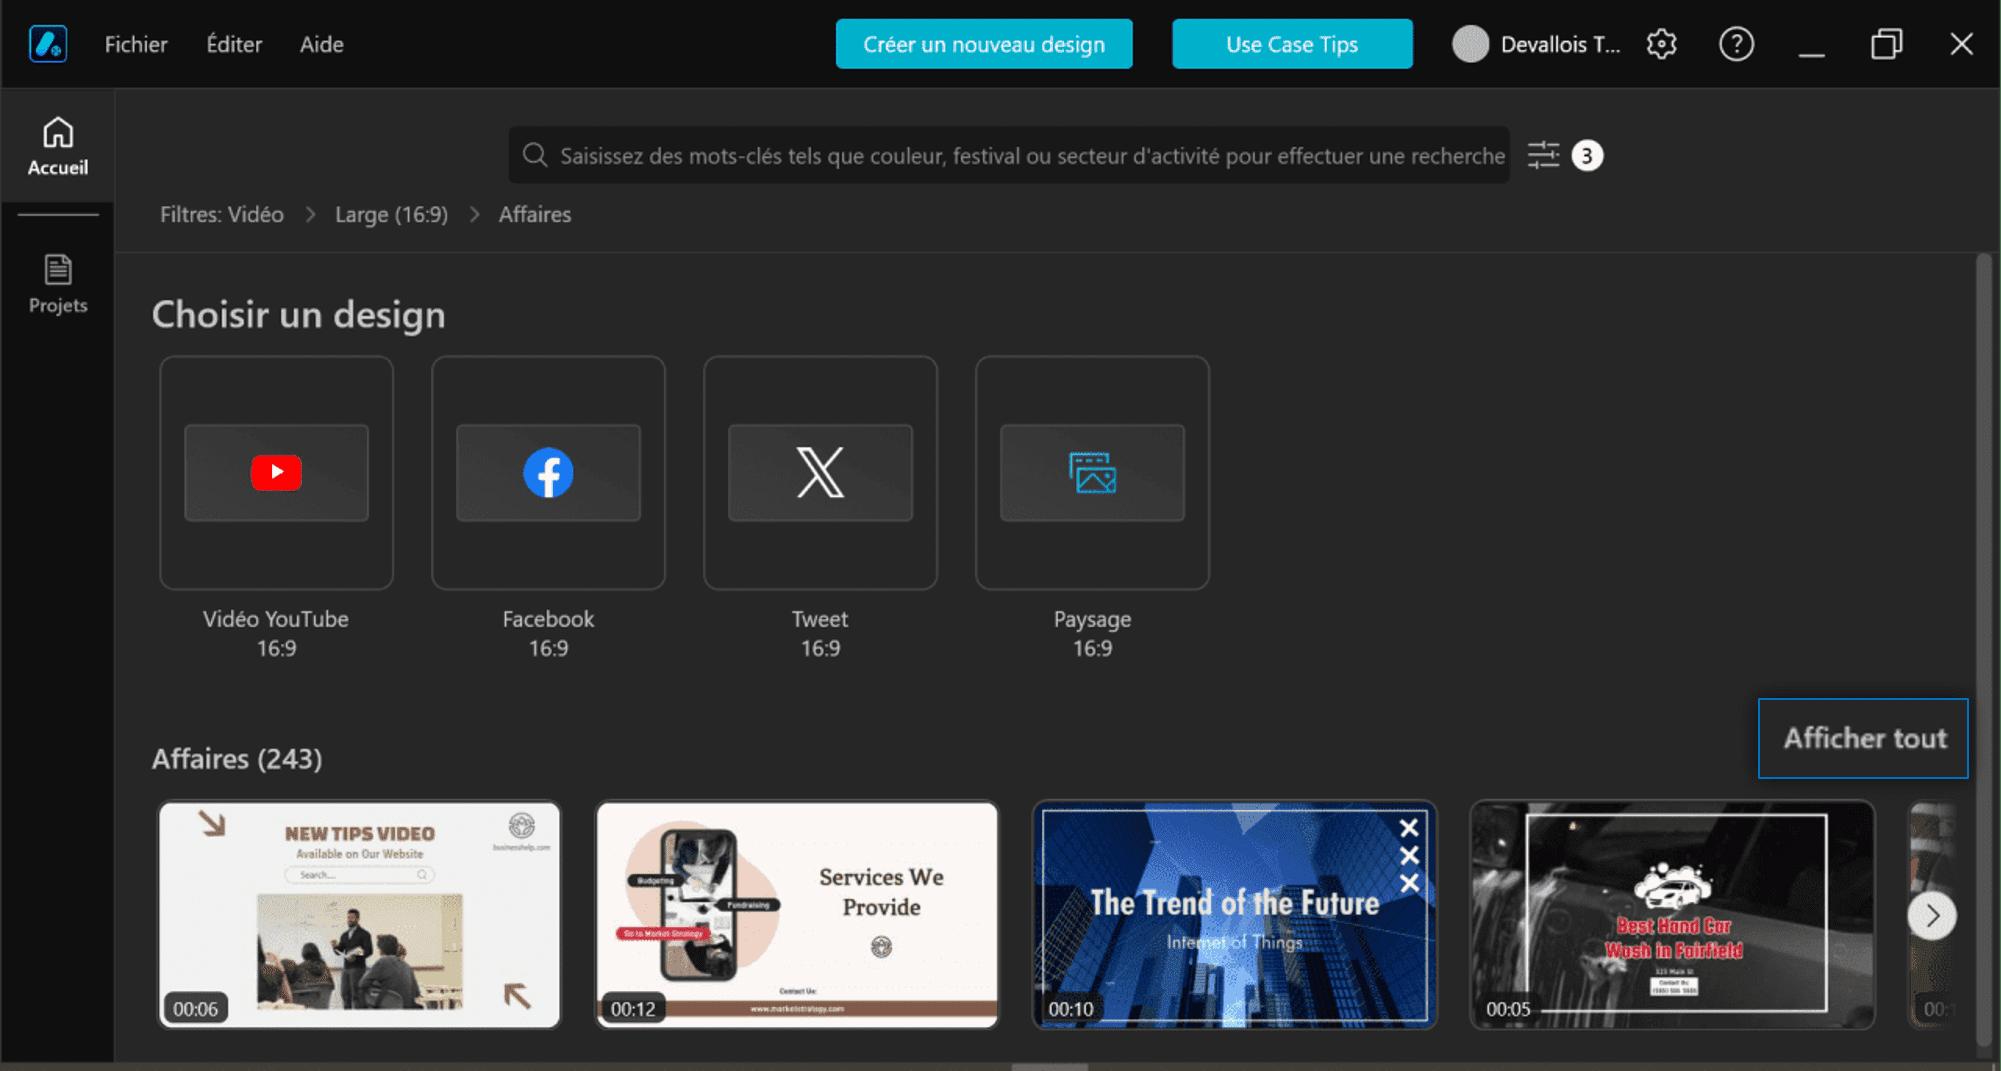Open the help question mark icon

(x=1736, y=44)
